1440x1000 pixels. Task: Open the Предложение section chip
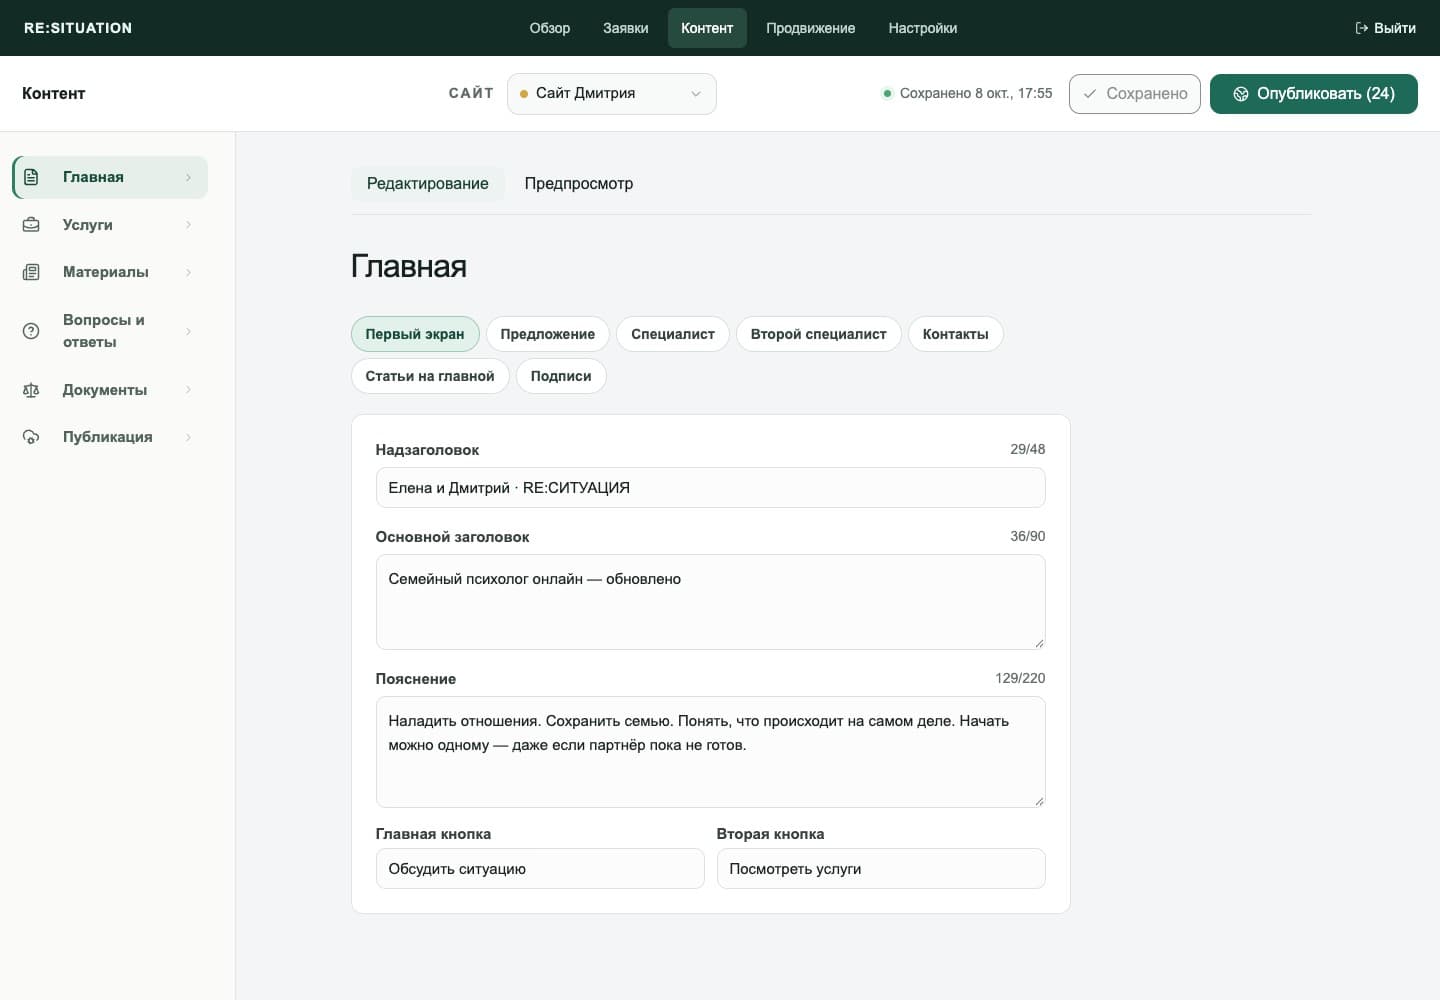[548, 334]
